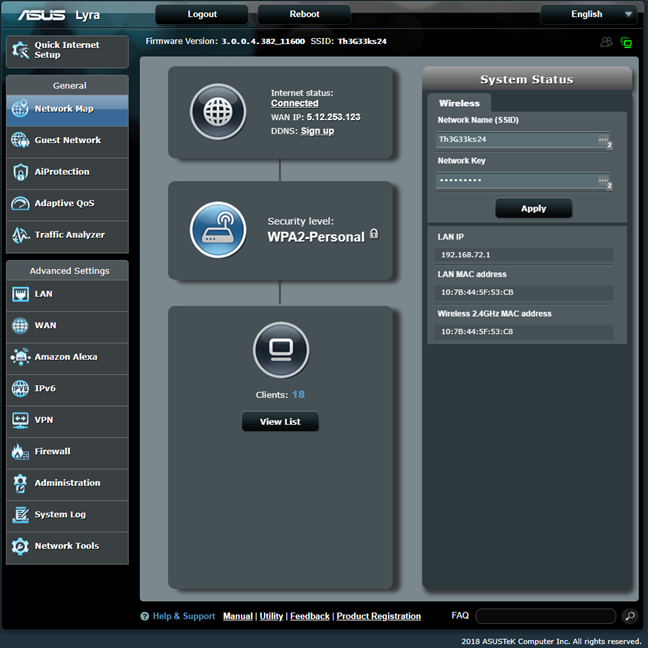Click the AiProtection shield icon

click(20, 172)
